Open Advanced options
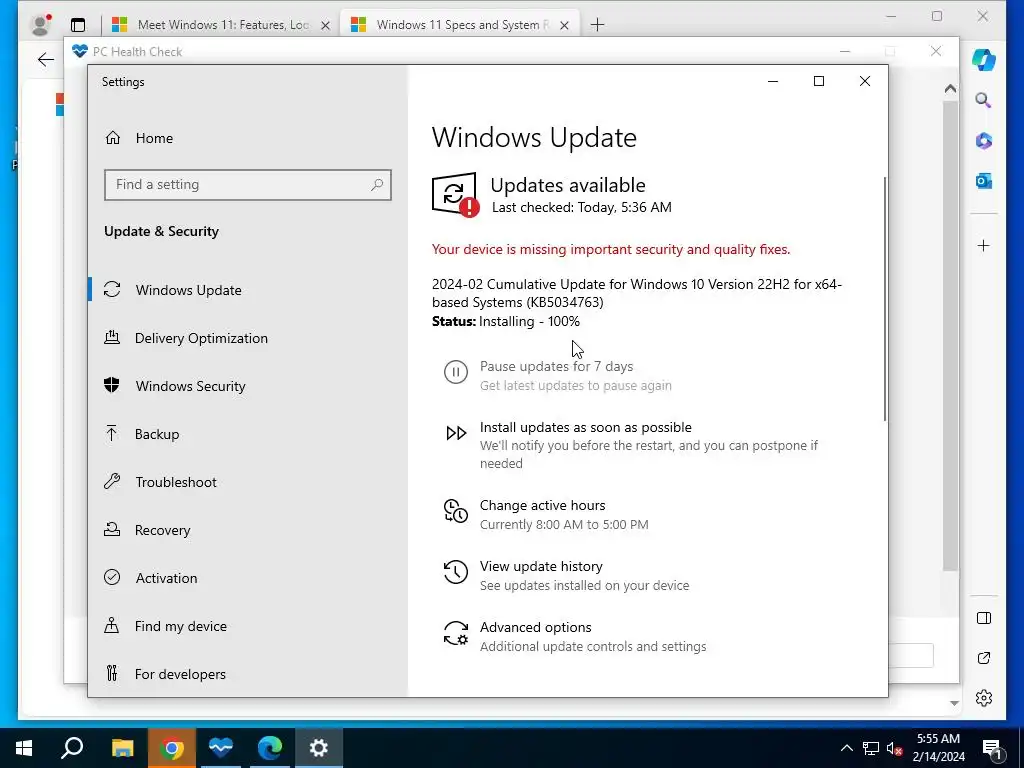This screenshot has height=768, width=1024. click(536, 627)
